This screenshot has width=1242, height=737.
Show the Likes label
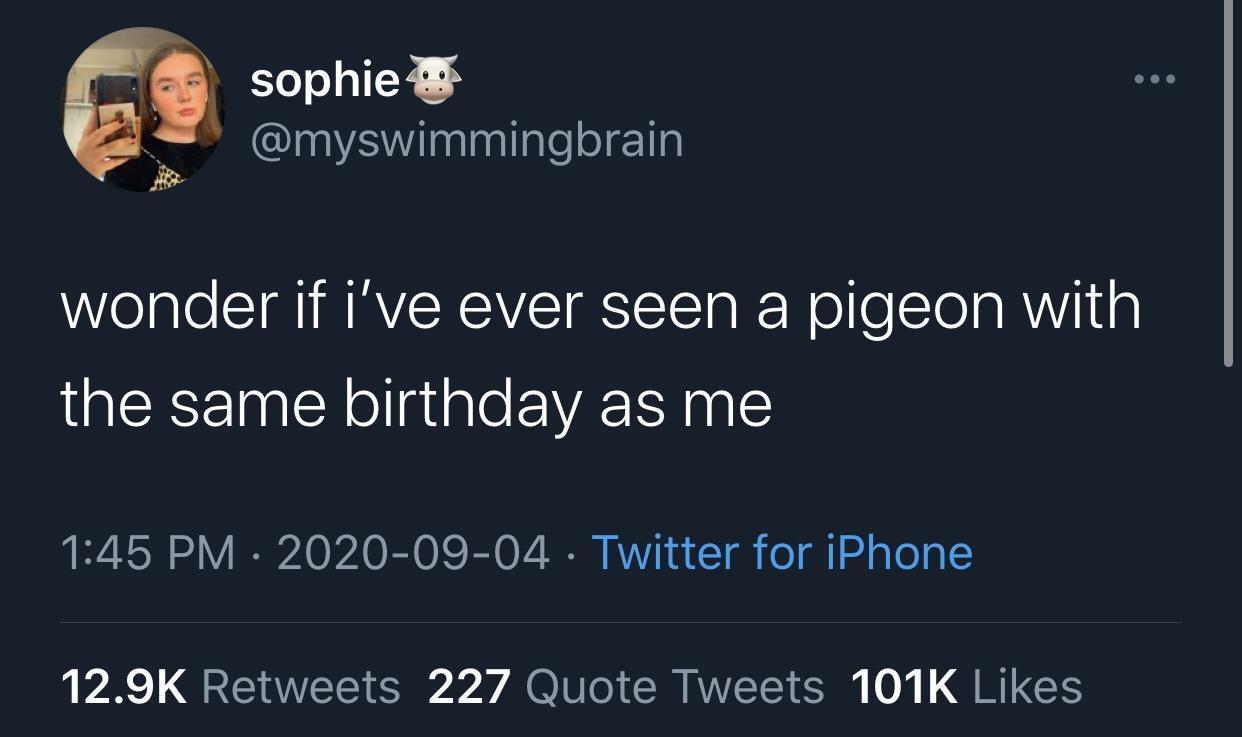[1027, 687]
